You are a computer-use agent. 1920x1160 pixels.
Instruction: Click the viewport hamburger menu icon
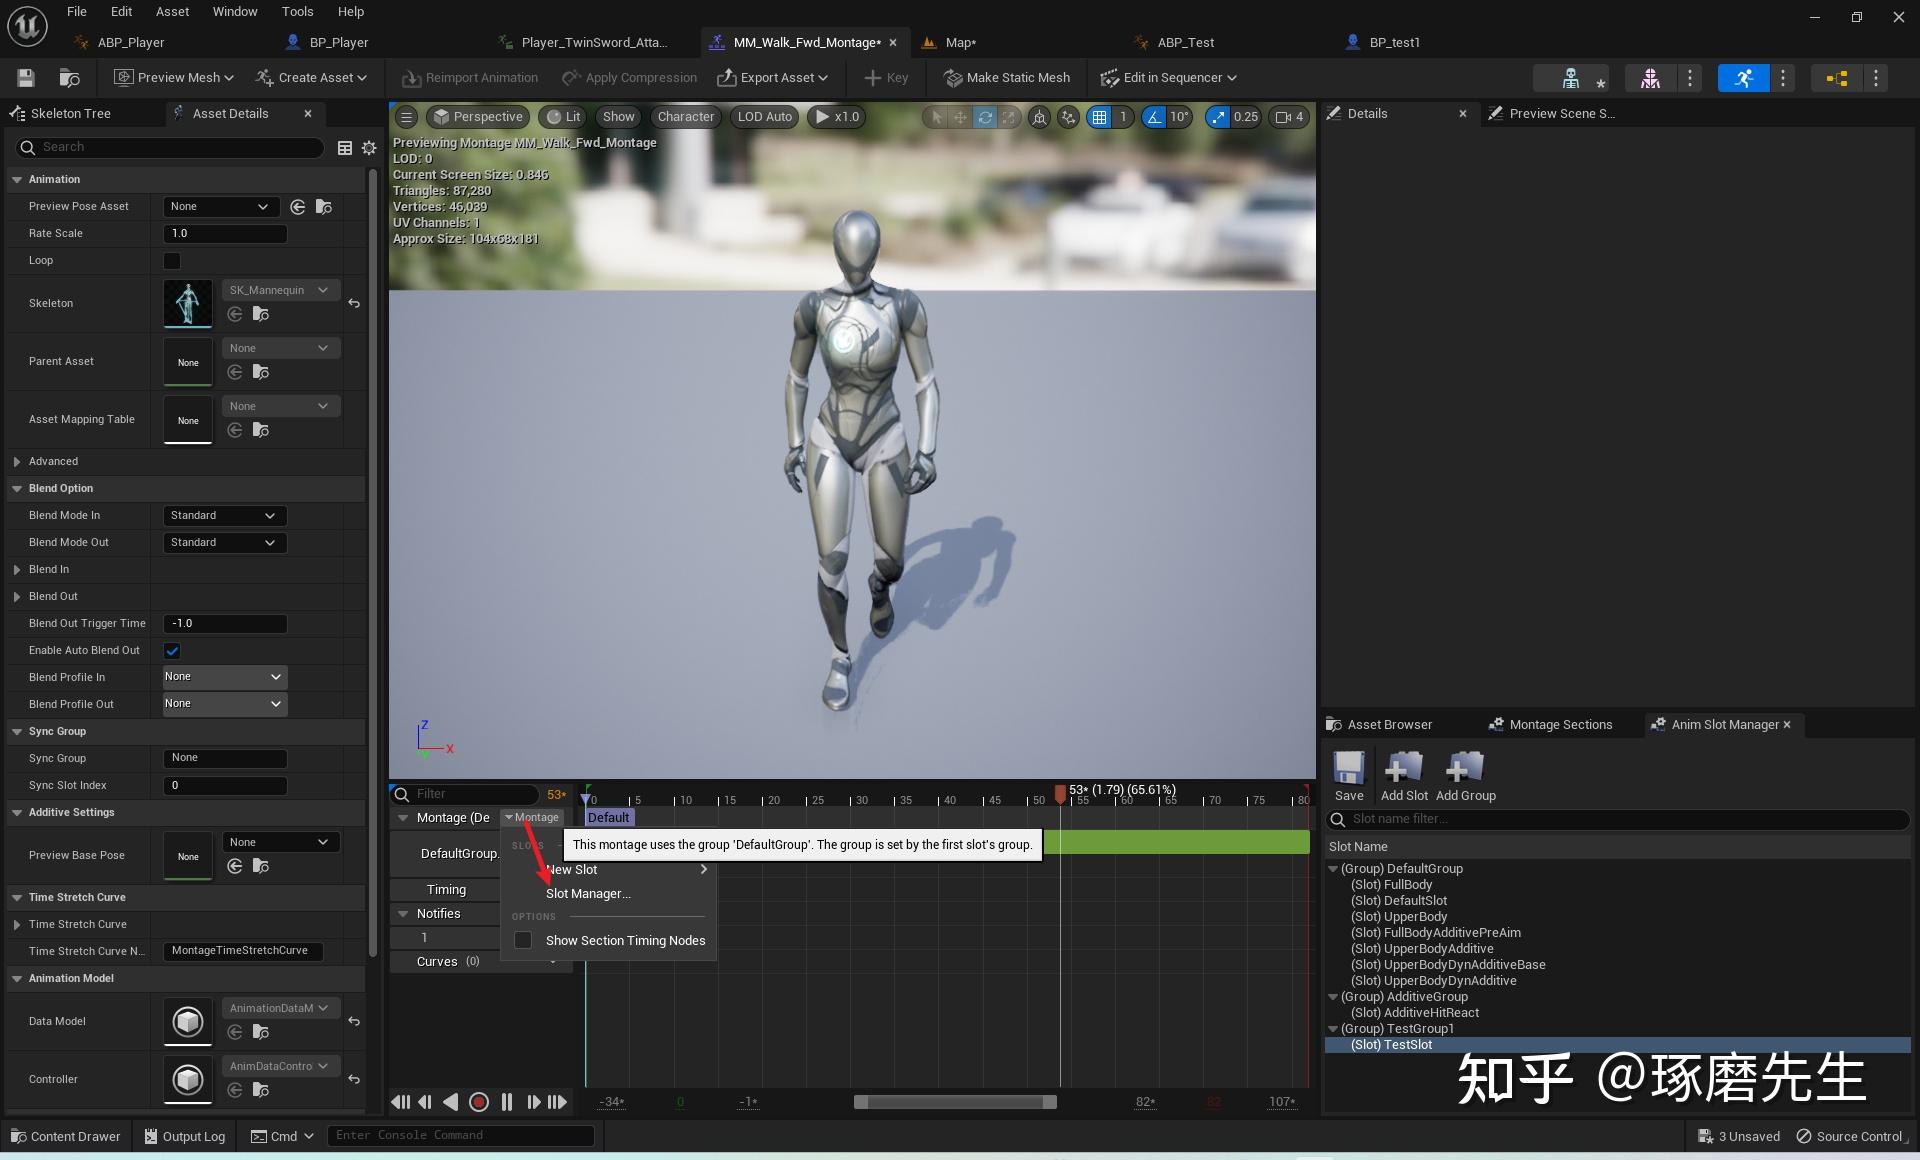[x=406, y=117]
